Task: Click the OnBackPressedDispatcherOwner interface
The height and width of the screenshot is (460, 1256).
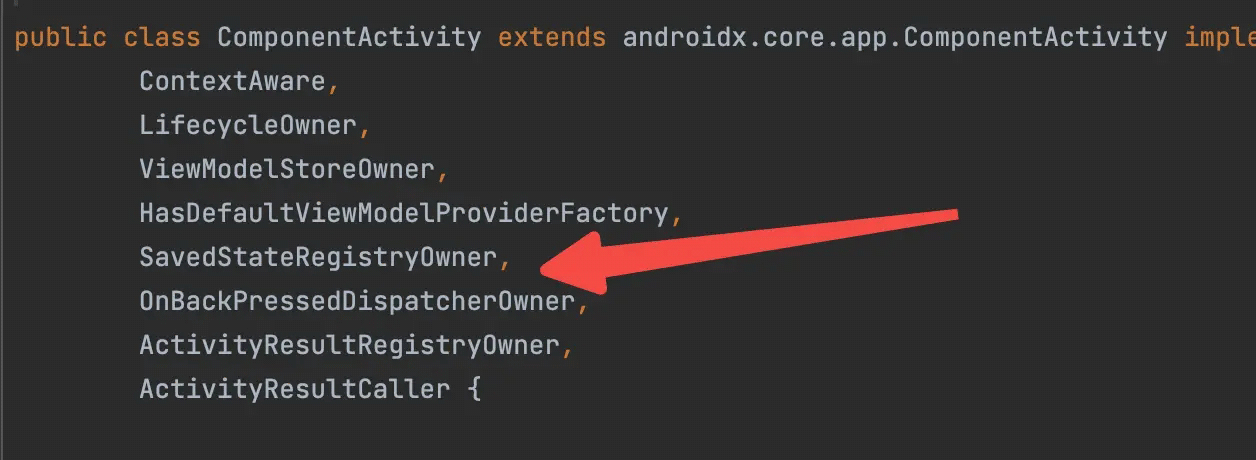Action: [357, 301]
